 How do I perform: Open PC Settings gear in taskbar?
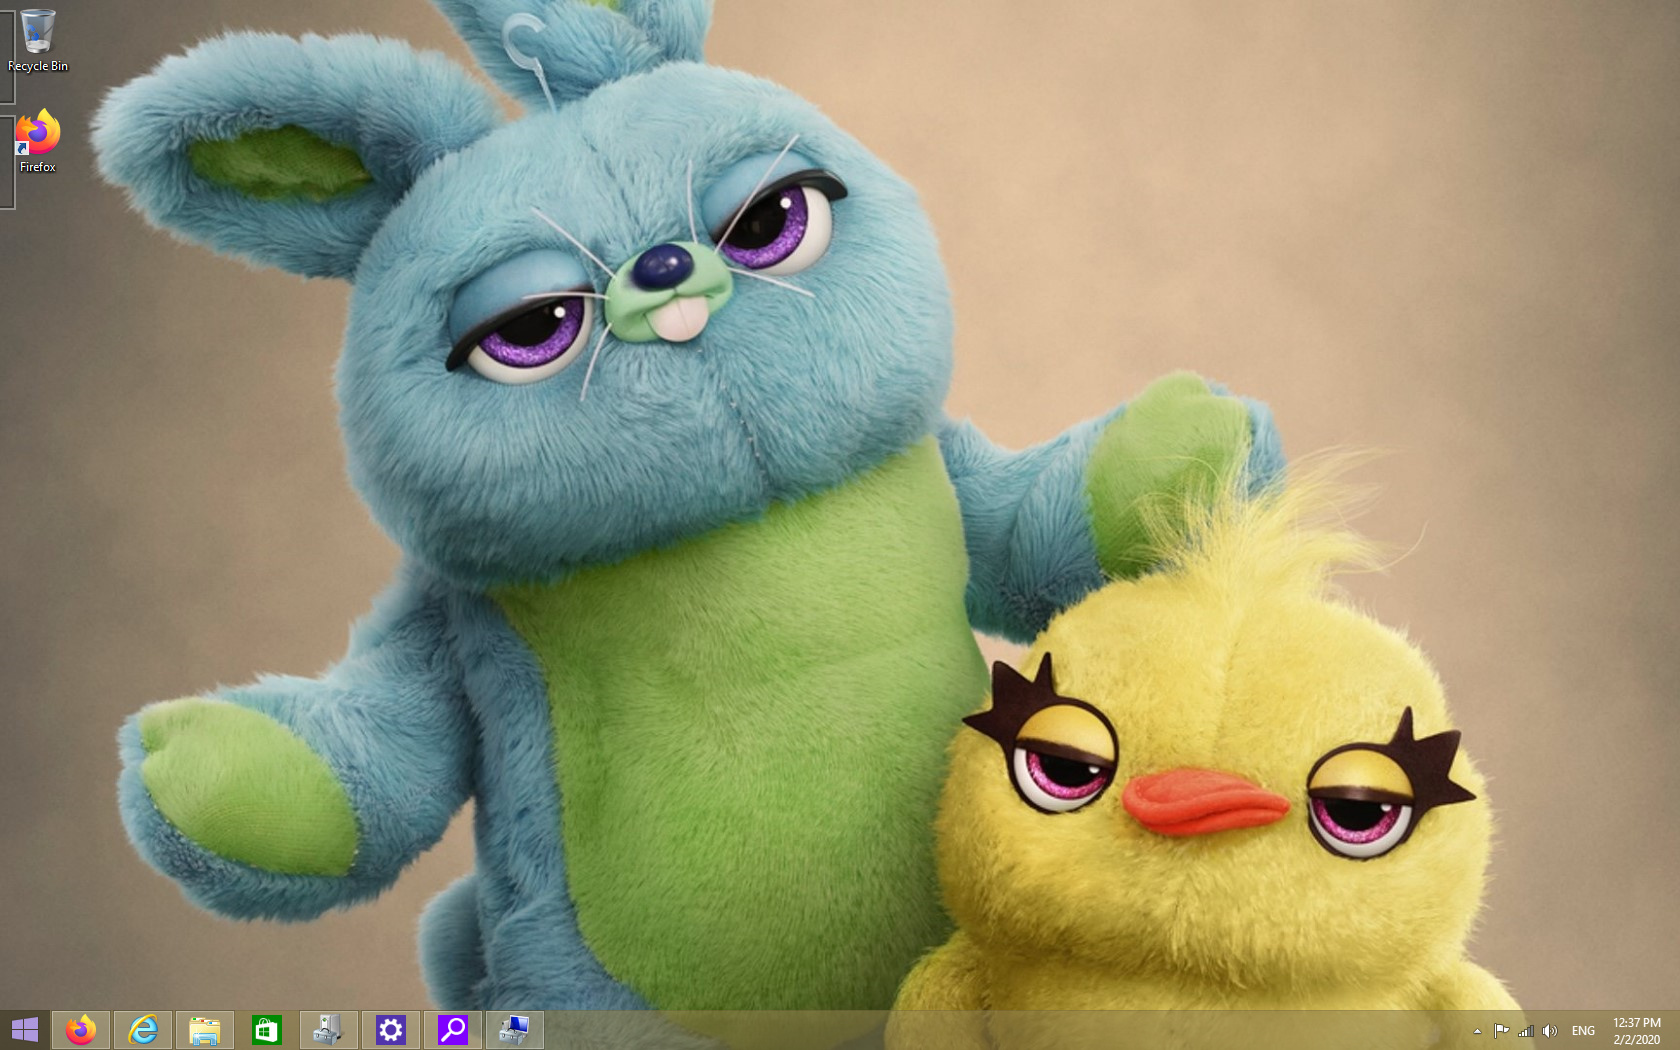[x=391, y=1030]
